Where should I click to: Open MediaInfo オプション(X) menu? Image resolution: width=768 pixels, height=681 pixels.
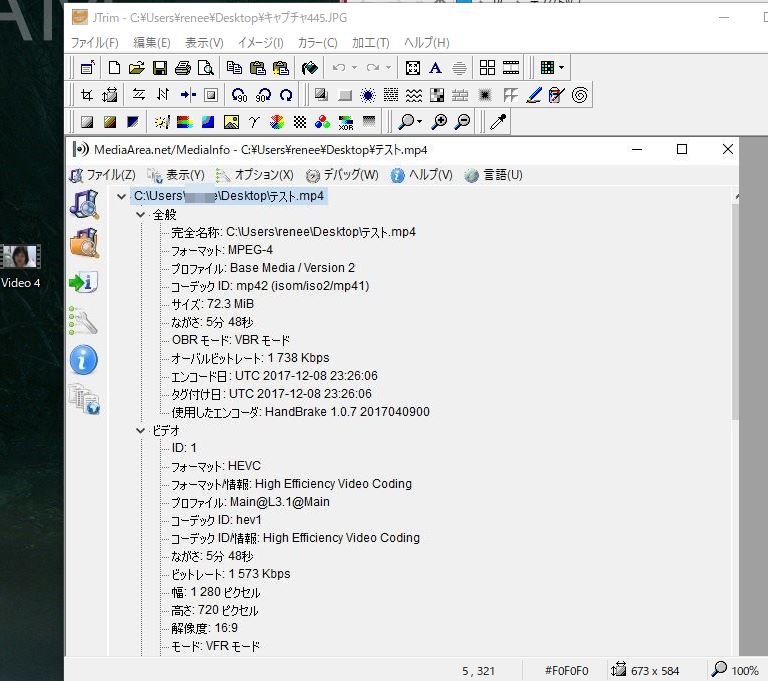[255, 175]
